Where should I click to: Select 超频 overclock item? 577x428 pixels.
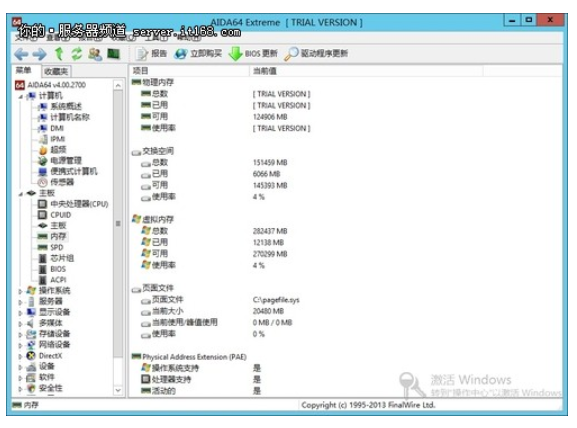click(x=52, y=150)
